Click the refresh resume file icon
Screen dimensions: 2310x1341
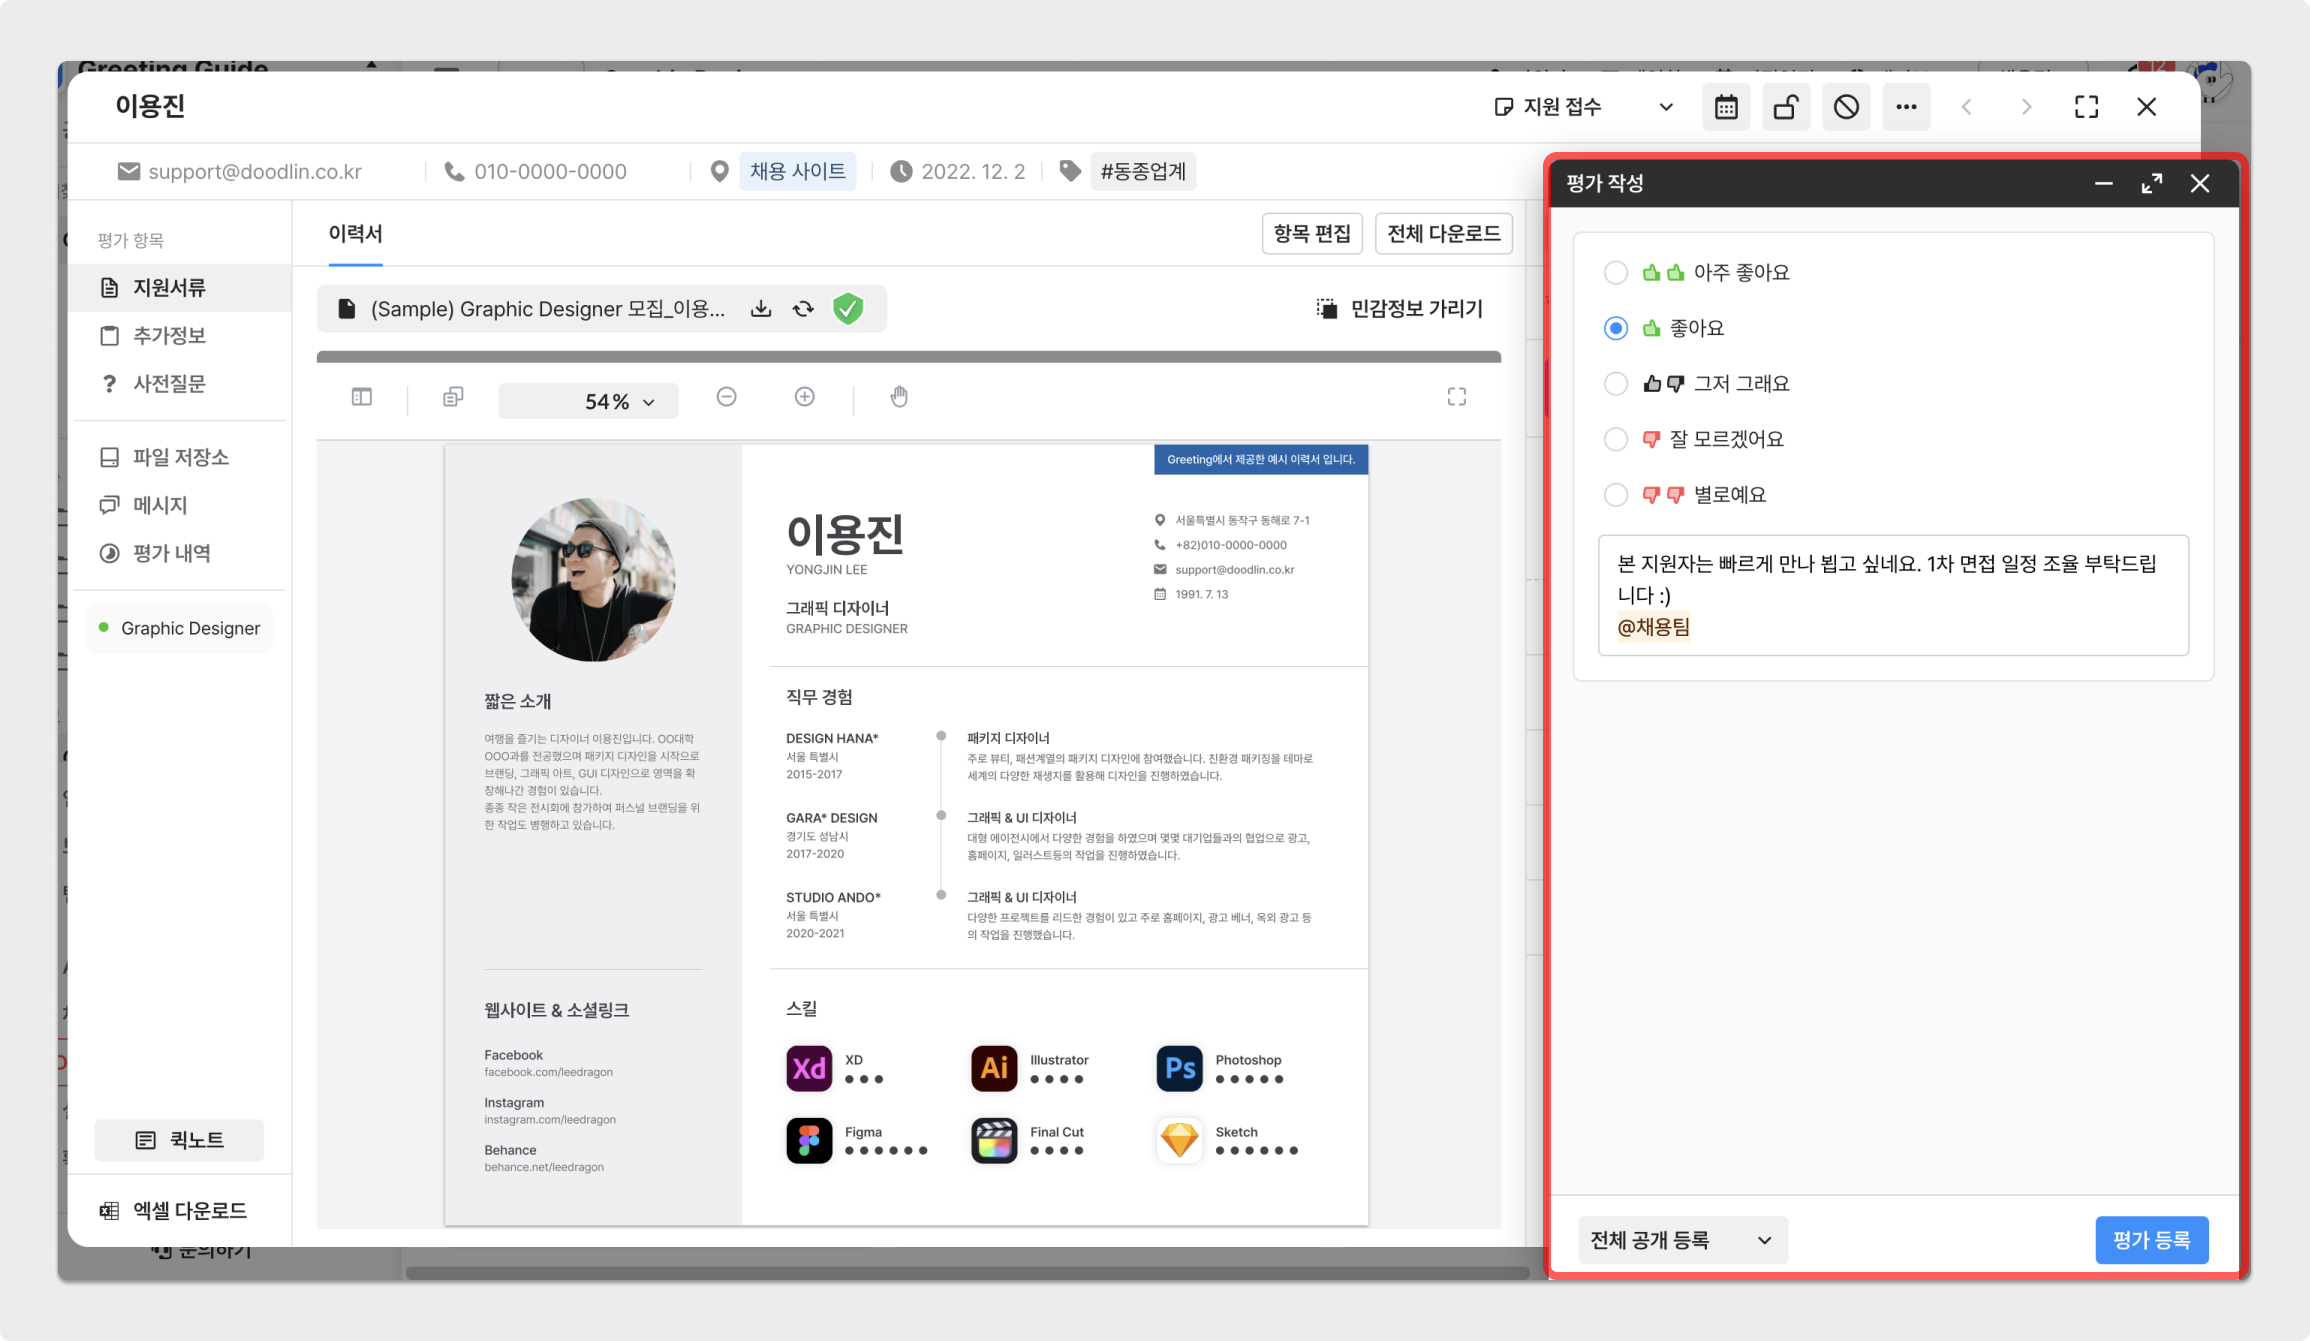point(803,309)
